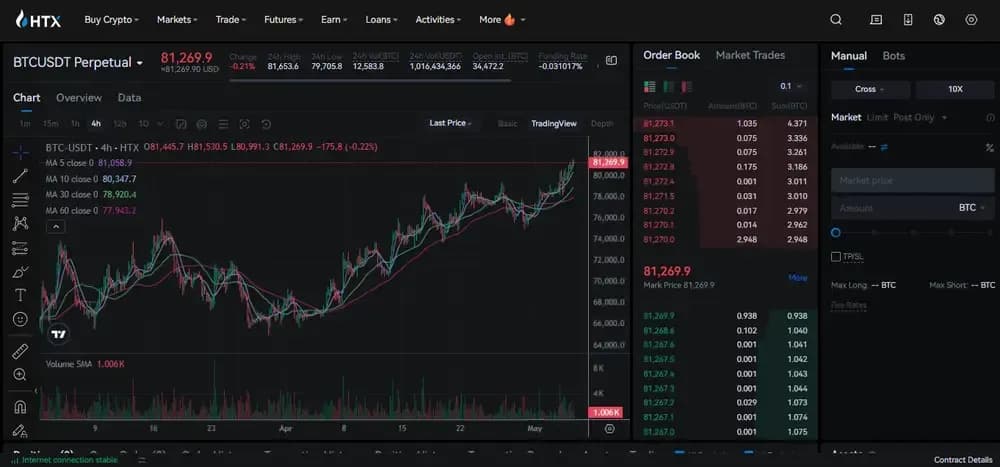
Task: Switch chart to Basic mode
Action: click(508, 124)
